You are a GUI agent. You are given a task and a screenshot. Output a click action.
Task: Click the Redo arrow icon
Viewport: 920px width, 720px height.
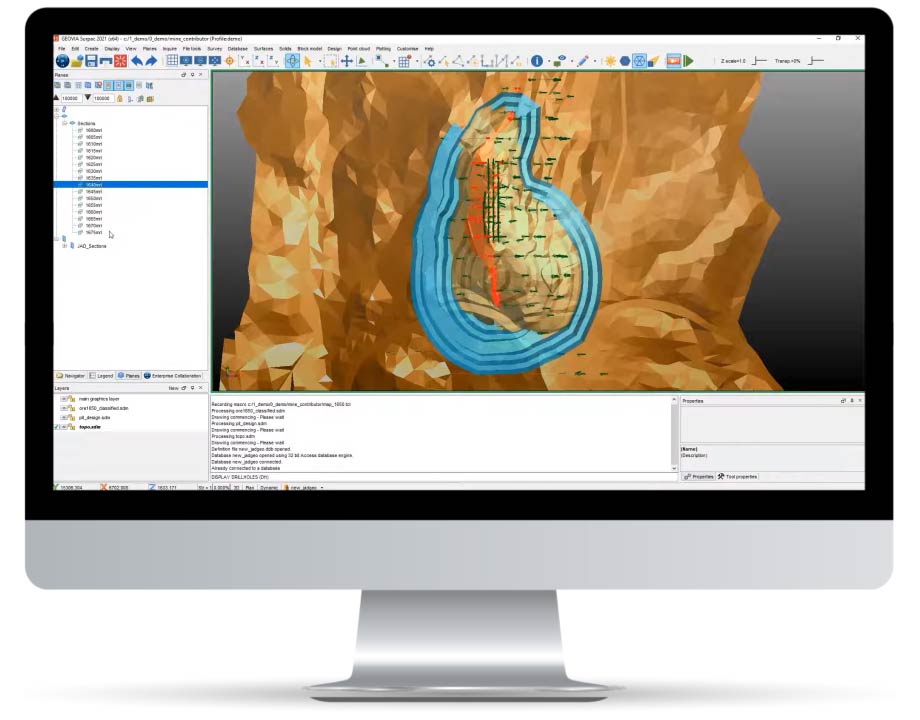click(151, 61)
